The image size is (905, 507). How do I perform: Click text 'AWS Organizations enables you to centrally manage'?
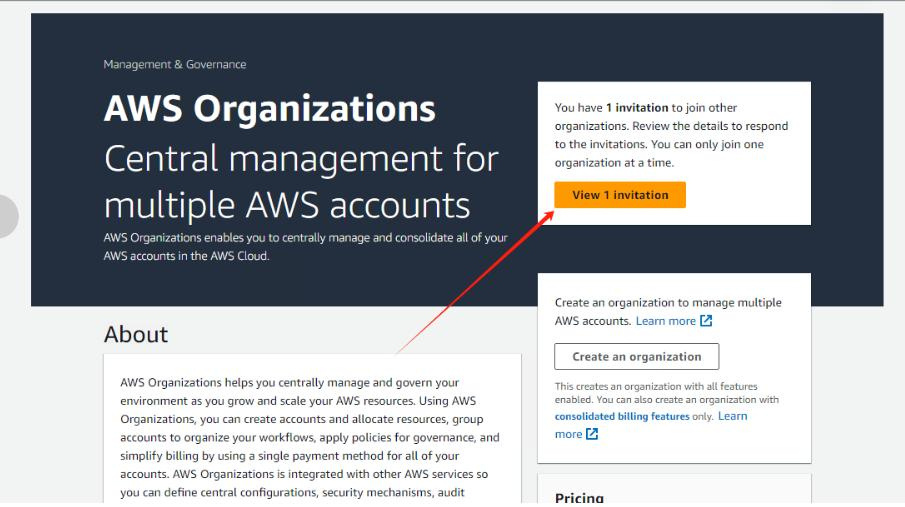(305, 237)
